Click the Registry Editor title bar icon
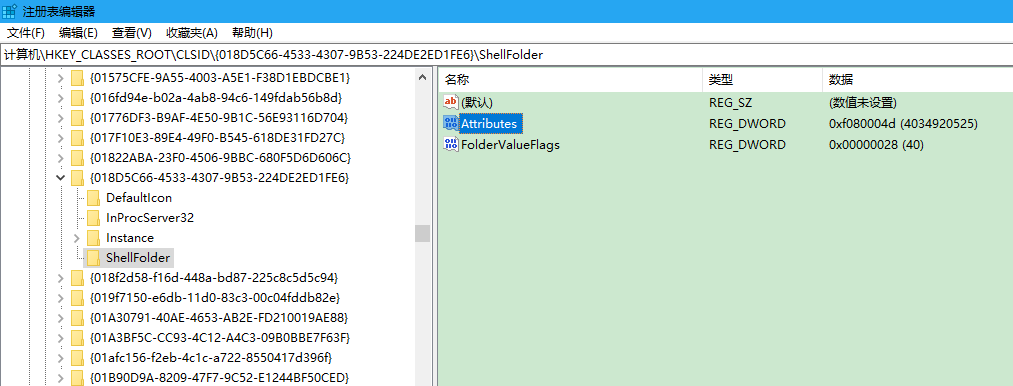1013x386 pixels. 10,11
